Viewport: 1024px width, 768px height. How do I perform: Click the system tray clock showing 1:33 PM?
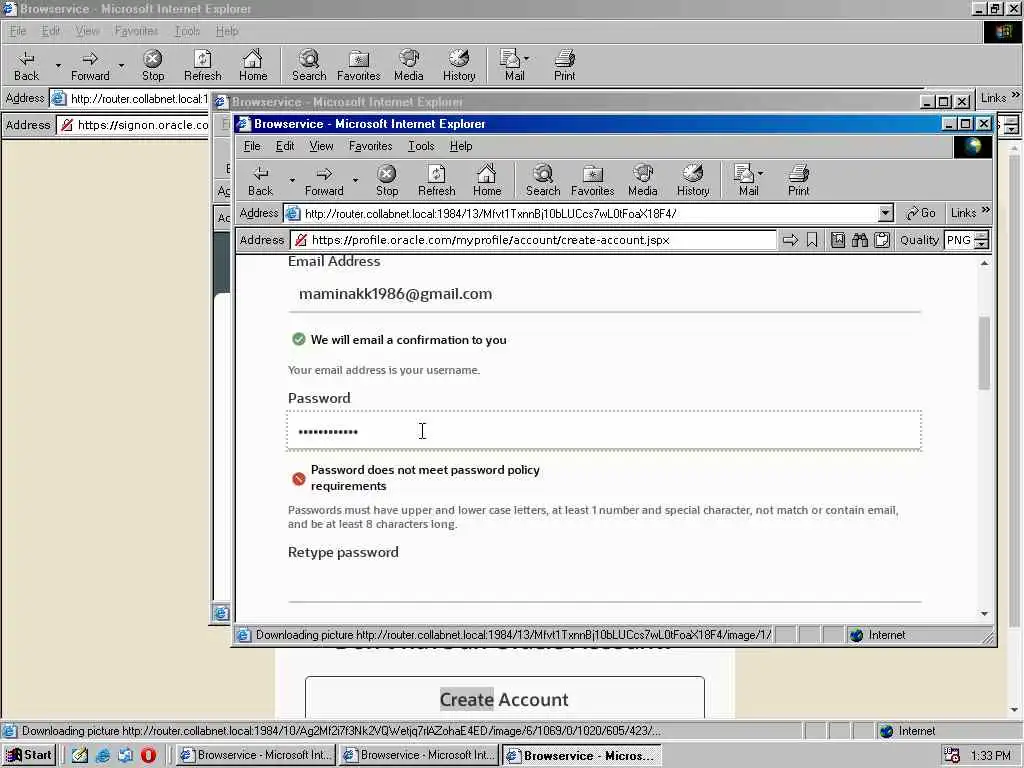991,756
